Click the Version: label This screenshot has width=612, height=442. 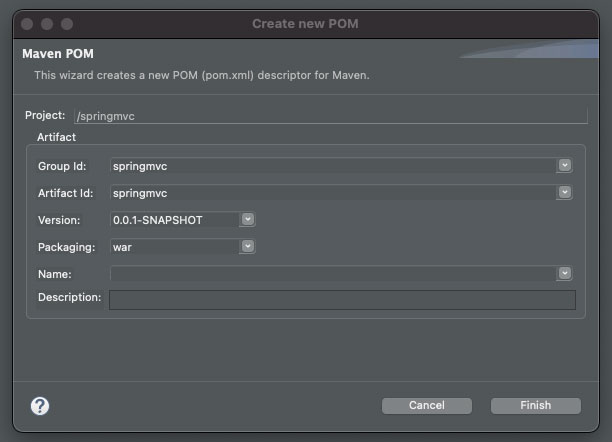pyautogui.click(x=59, y=220)
